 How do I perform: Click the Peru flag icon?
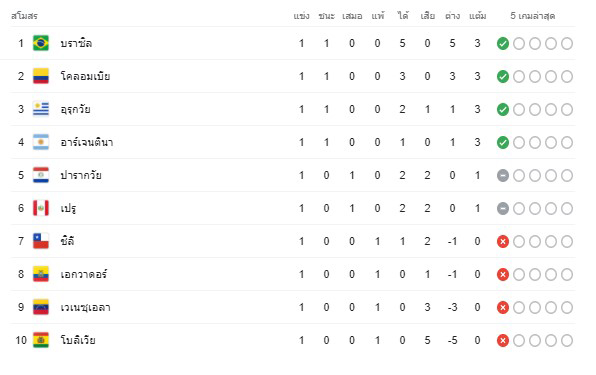[x=41, y=208]
